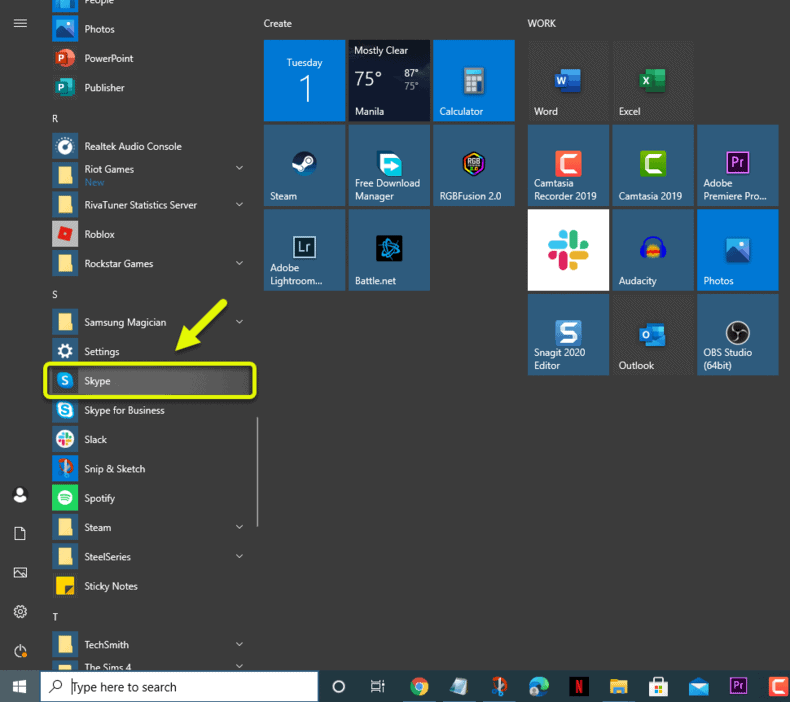
Task: Open Task View on the taskbar
Action: coord(377,686)
